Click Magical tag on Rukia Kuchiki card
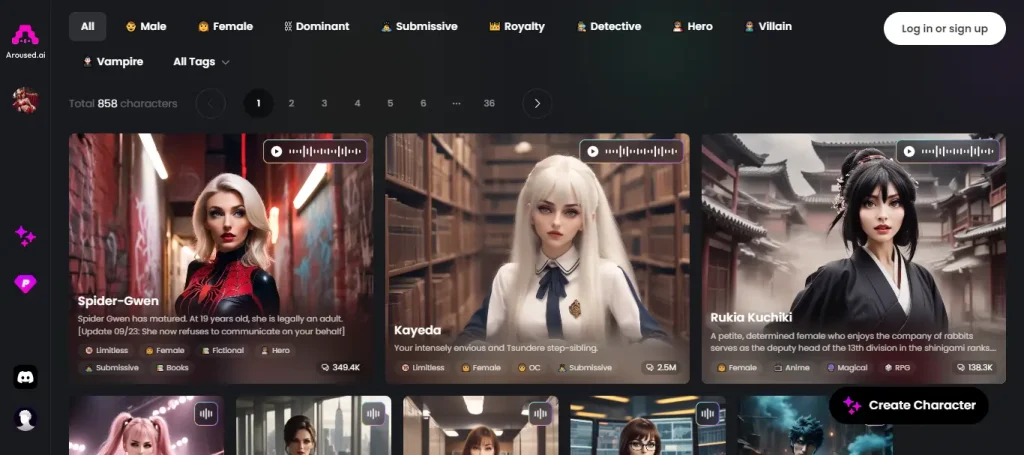The height and width of the screenshot is (455, 1024). pyautogui.click(x=848, y=368)
